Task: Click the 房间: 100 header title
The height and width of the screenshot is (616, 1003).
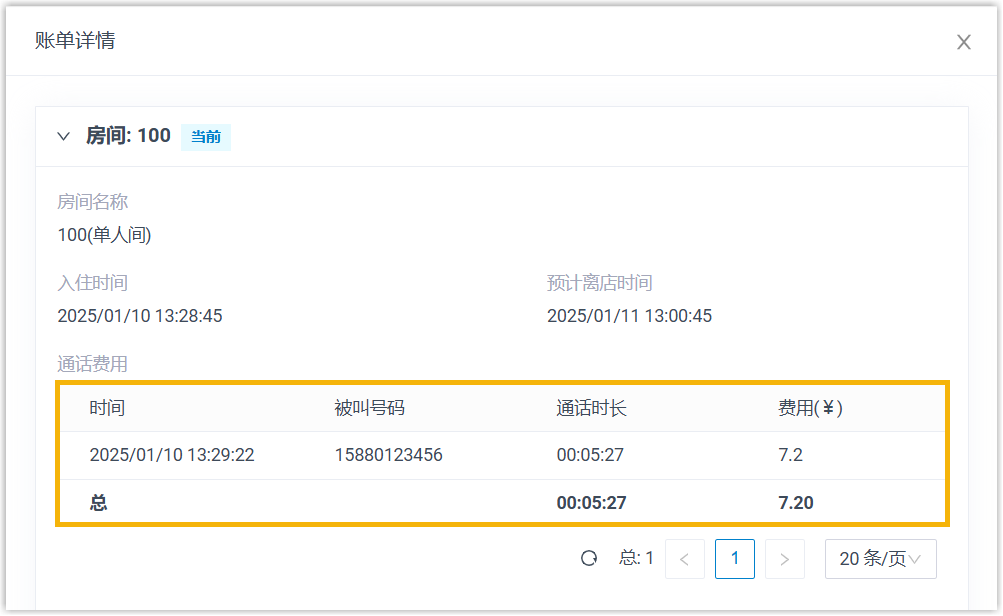Action: [128, 136]
